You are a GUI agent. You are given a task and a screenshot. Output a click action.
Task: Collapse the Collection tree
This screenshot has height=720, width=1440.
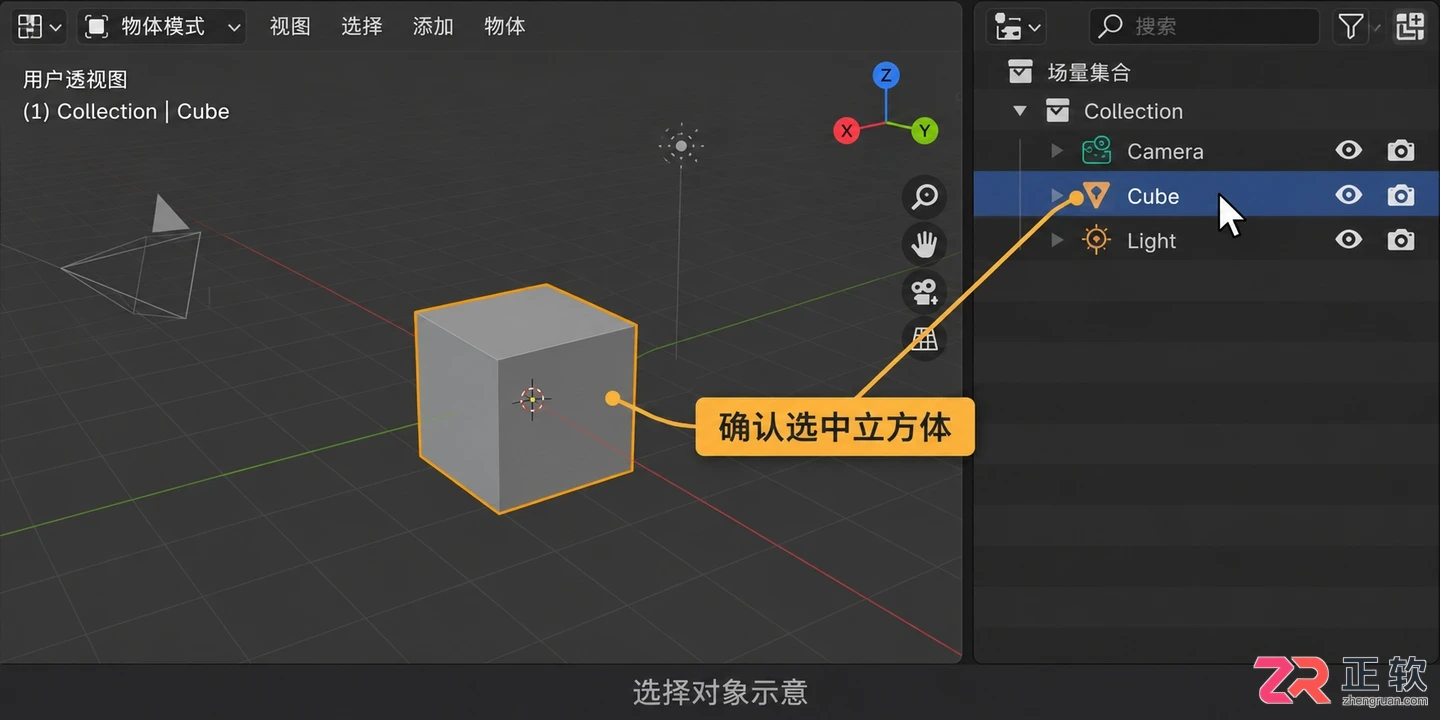click(1020, 111)
